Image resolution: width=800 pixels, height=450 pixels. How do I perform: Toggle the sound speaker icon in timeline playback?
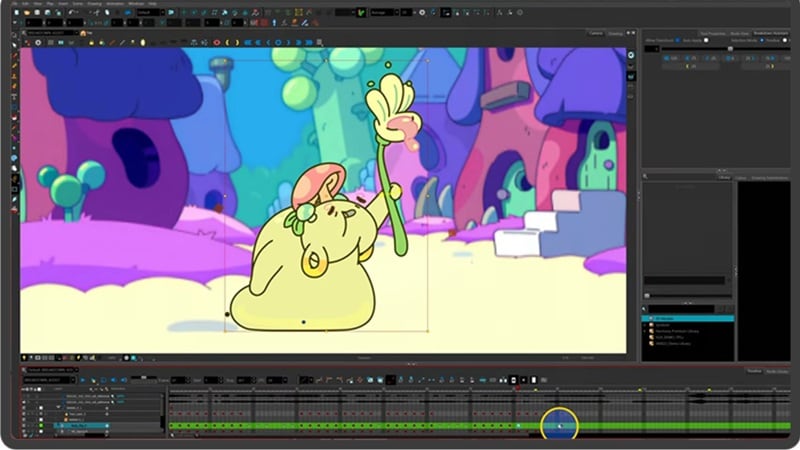pyautogui.click(x=113, y=380)
